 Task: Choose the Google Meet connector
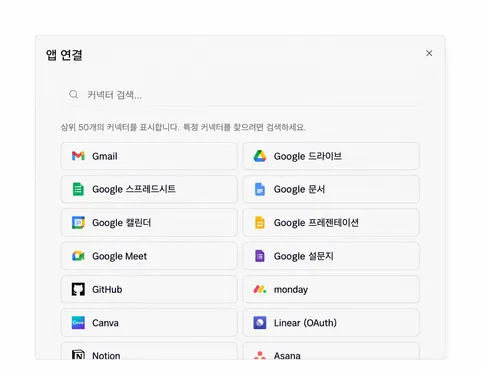point(149,256)
